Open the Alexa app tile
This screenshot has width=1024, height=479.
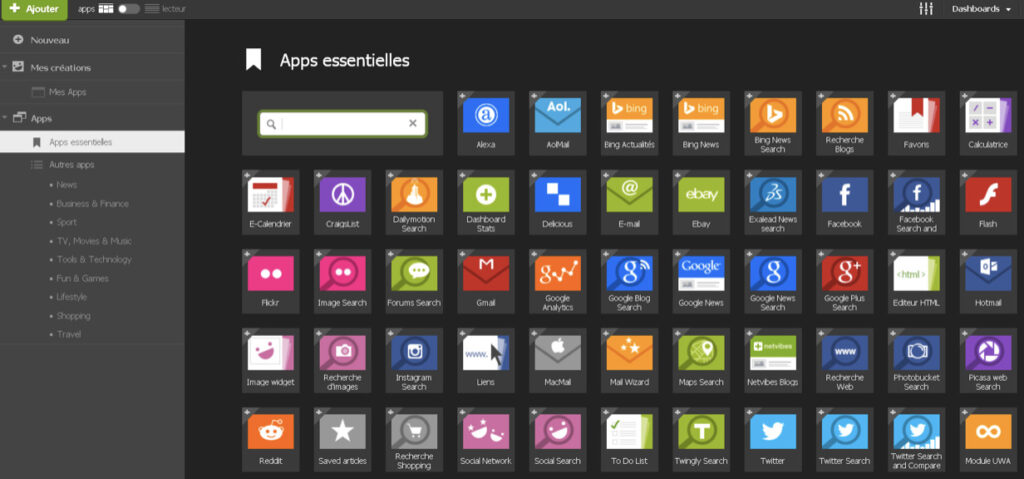pos(486,123)
